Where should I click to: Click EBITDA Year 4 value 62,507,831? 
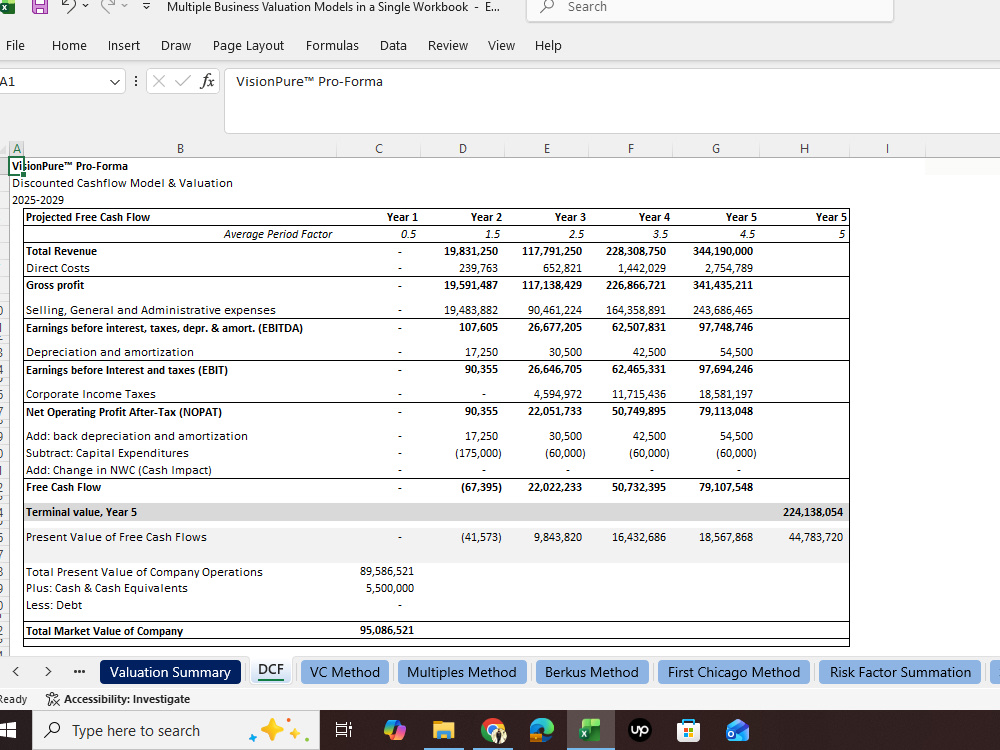(x=638, y=327)
